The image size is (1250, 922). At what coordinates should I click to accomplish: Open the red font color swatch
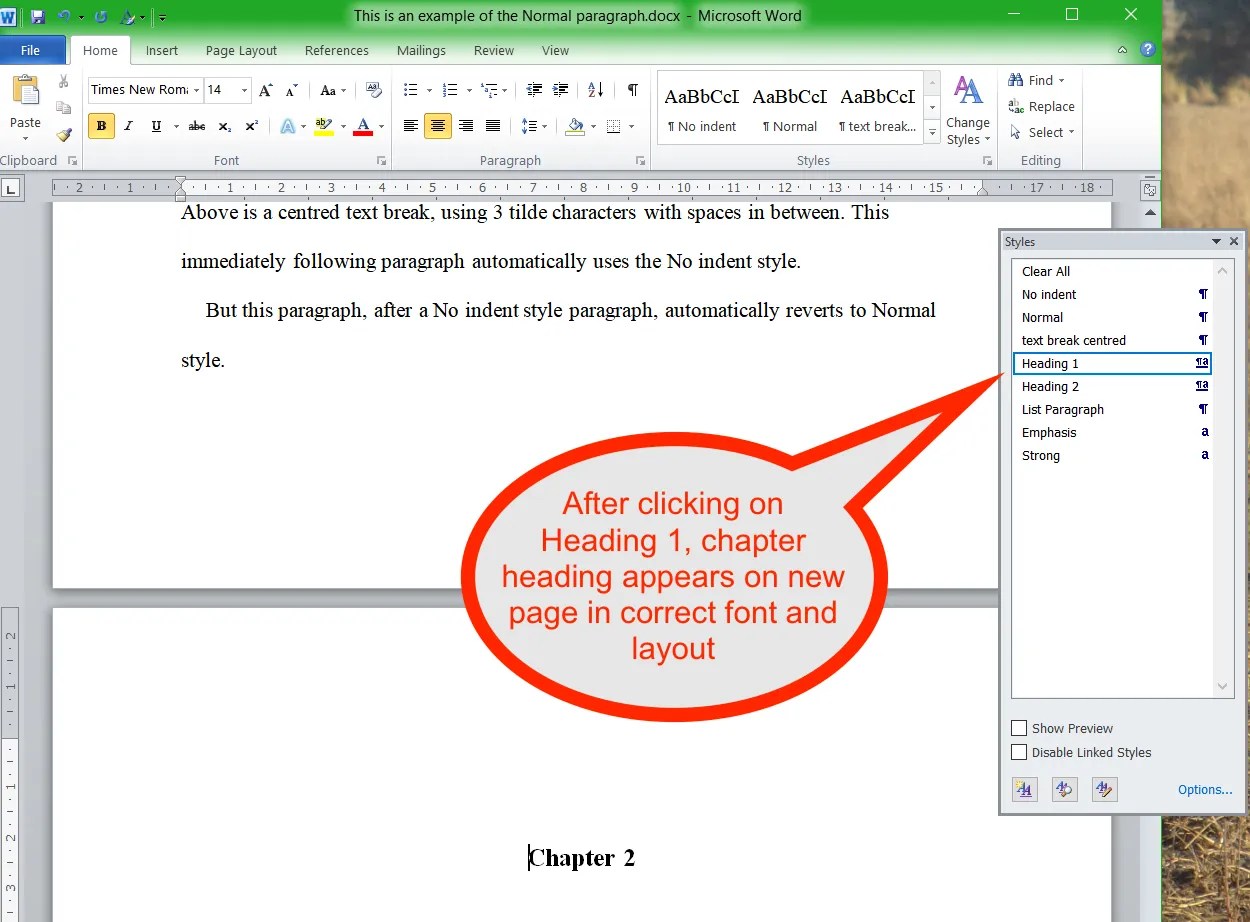pos(362,126)
